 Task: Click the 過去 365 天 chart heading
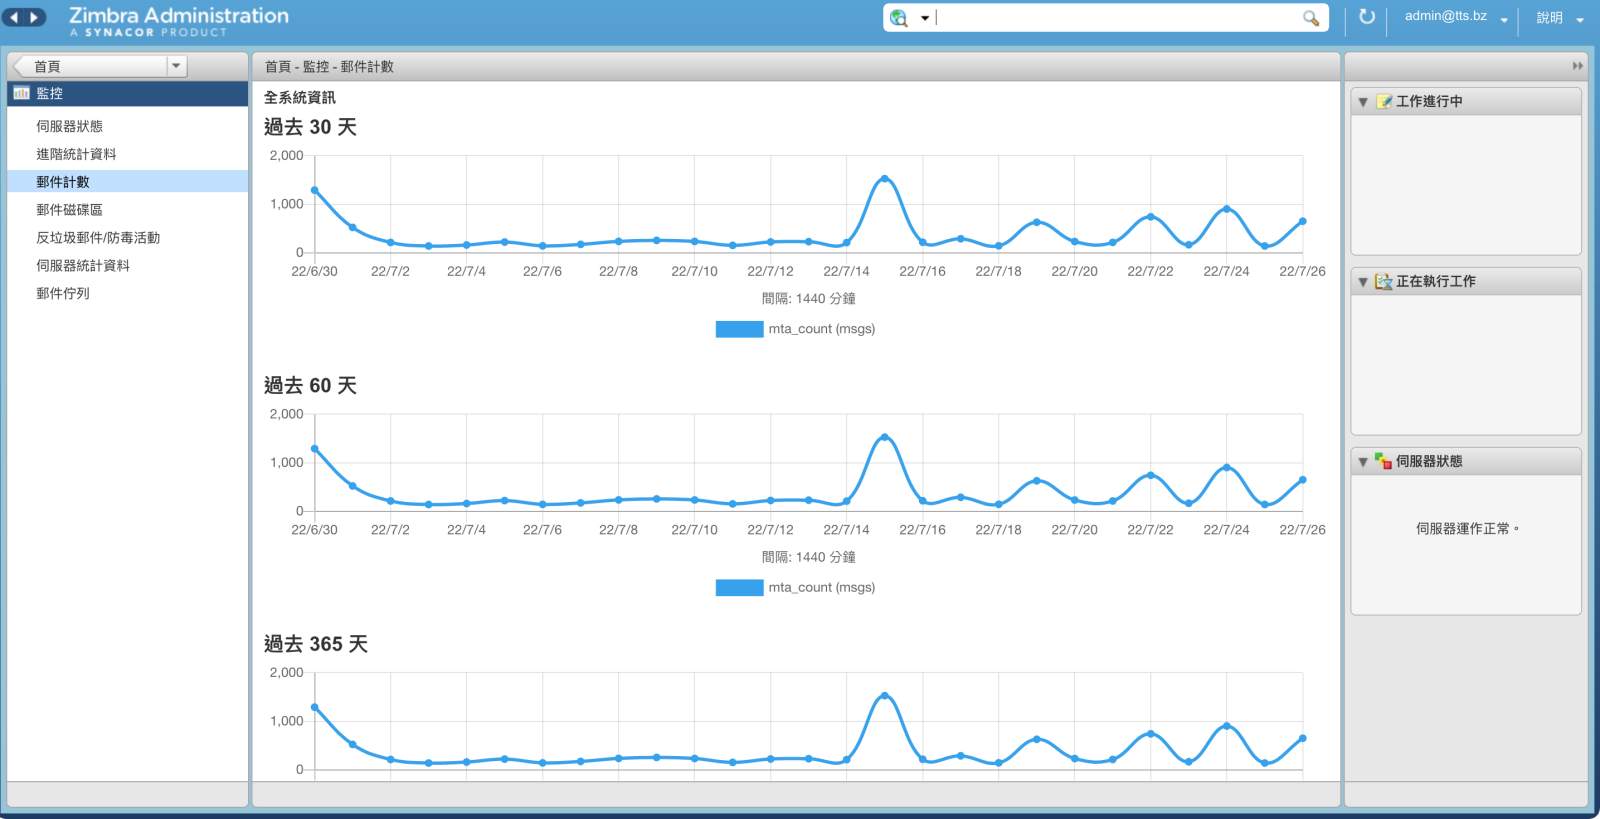click(316, 644)
